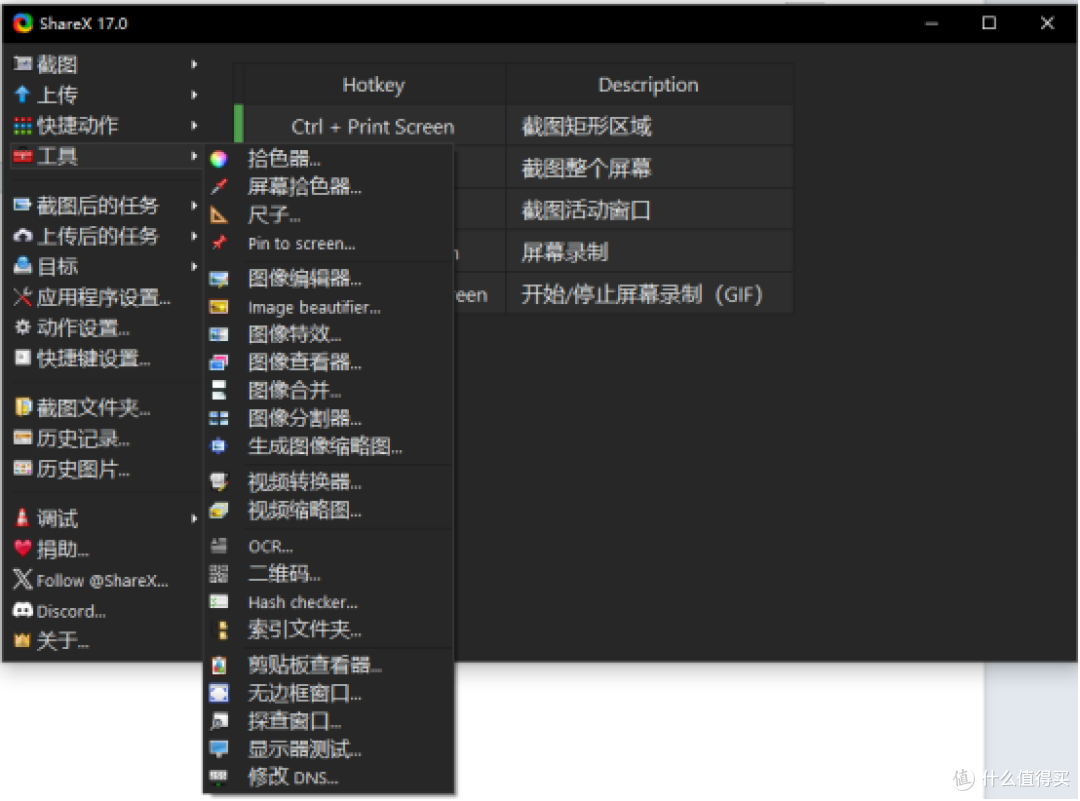
Task: Follow @ShareX on X link
Action: (x=105, y=581)
